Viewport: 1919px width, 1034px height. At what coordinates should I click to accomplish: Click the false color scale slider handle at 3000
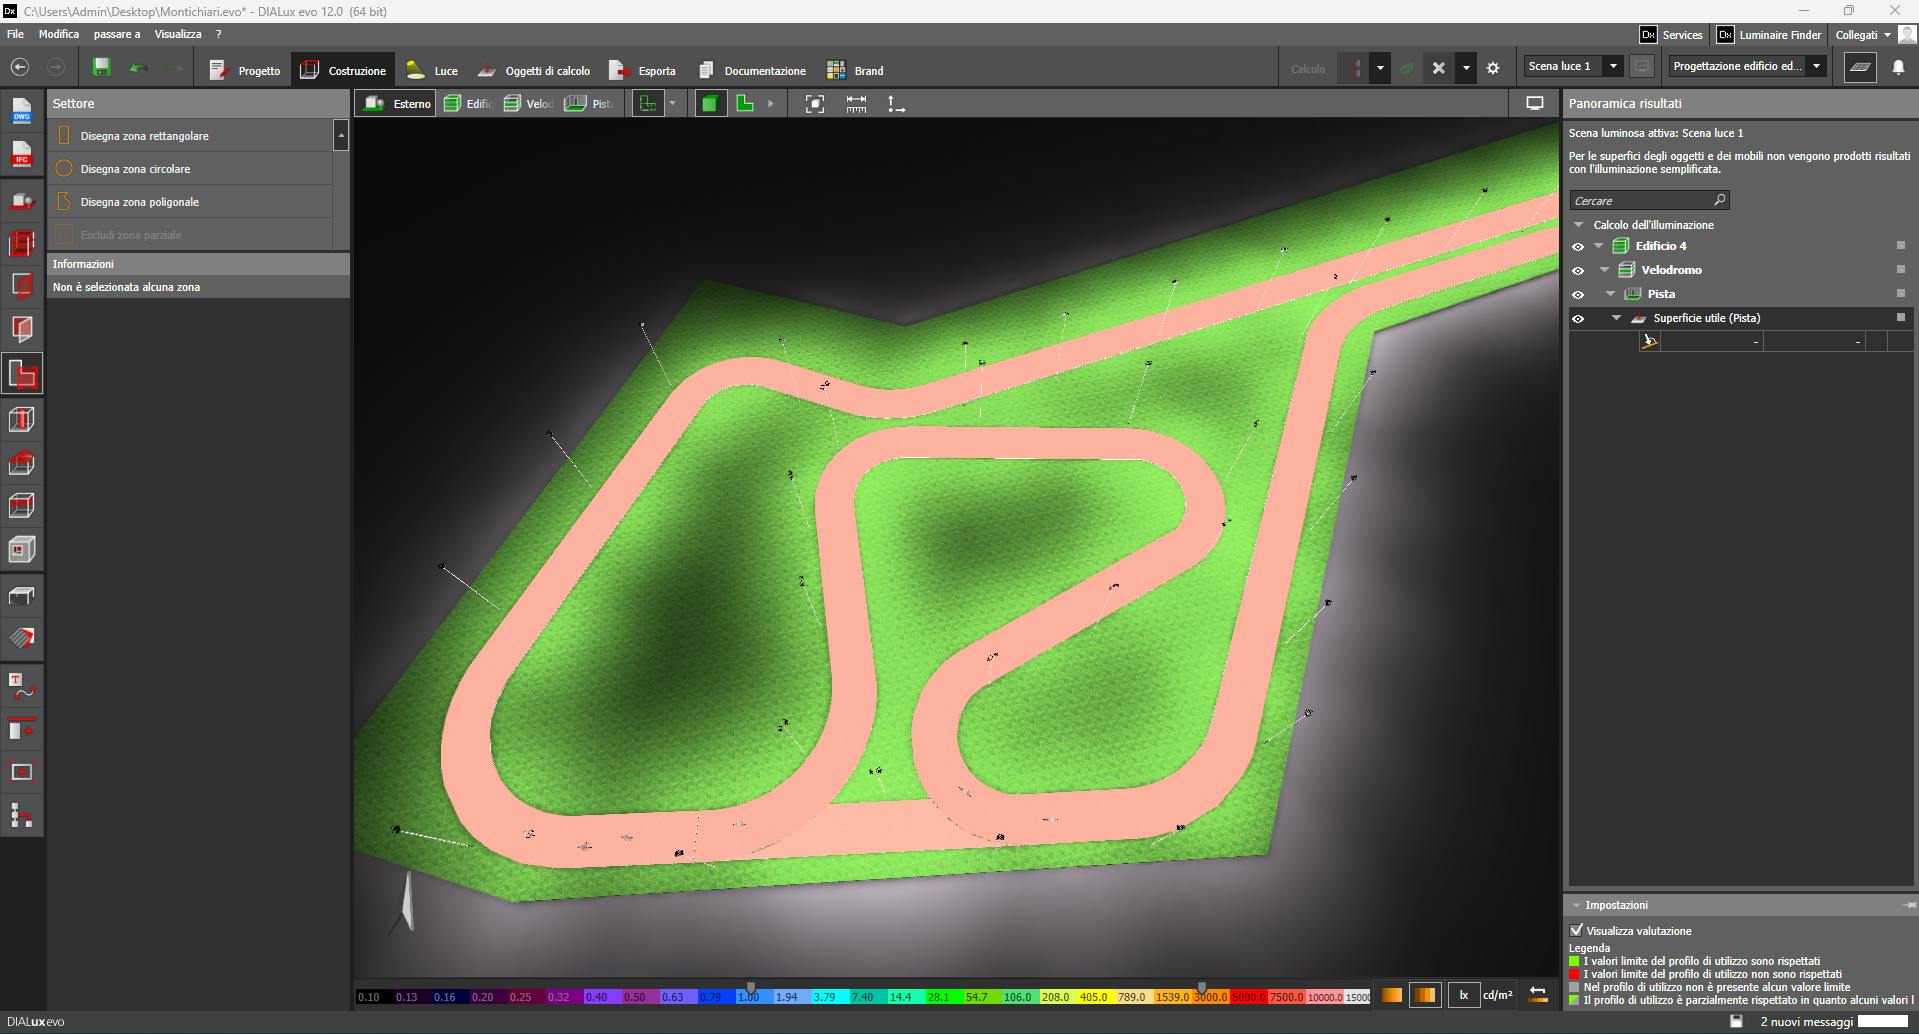(x=1202, y=987)
